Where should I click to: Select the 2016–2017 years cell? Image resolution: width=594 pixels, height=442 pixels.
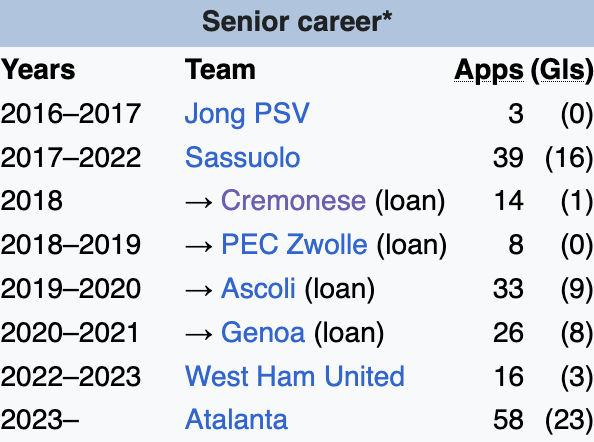pyautogui.click(x=71, y=113)
